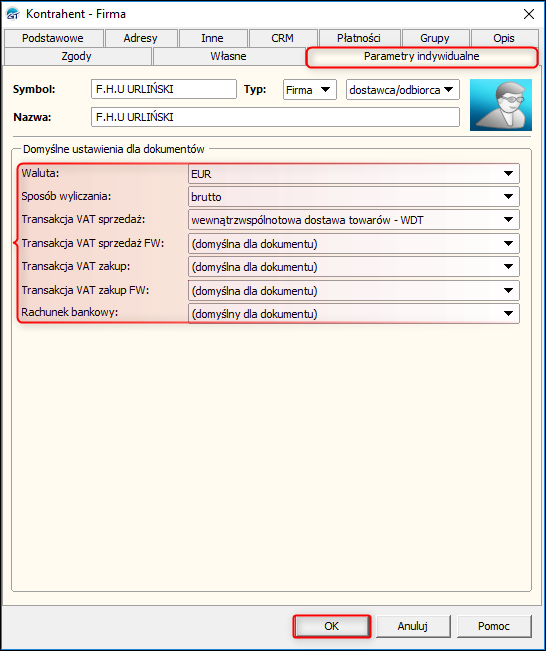Click the Domyślne ustawienia dla dokumentów heading
Screen dimensions: 546x651
click(x=114, y=149)
